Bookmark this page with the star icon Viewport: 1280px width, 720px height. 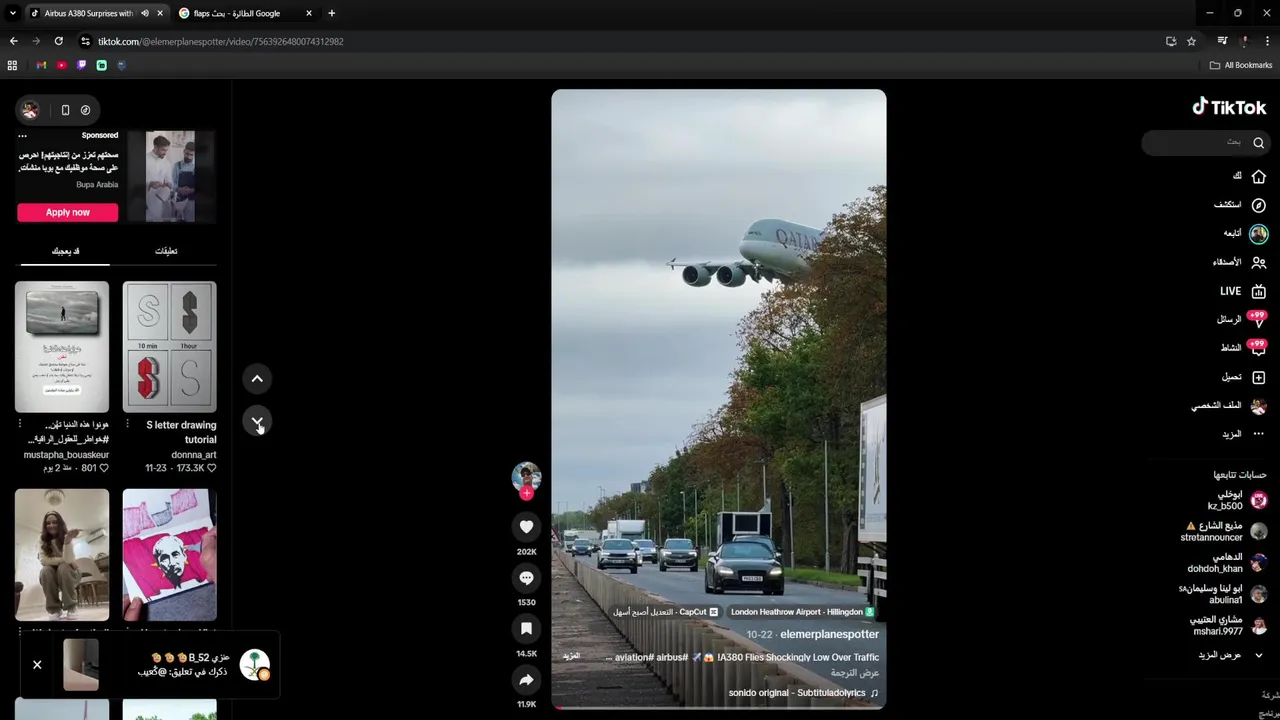tap(1191, 41)
